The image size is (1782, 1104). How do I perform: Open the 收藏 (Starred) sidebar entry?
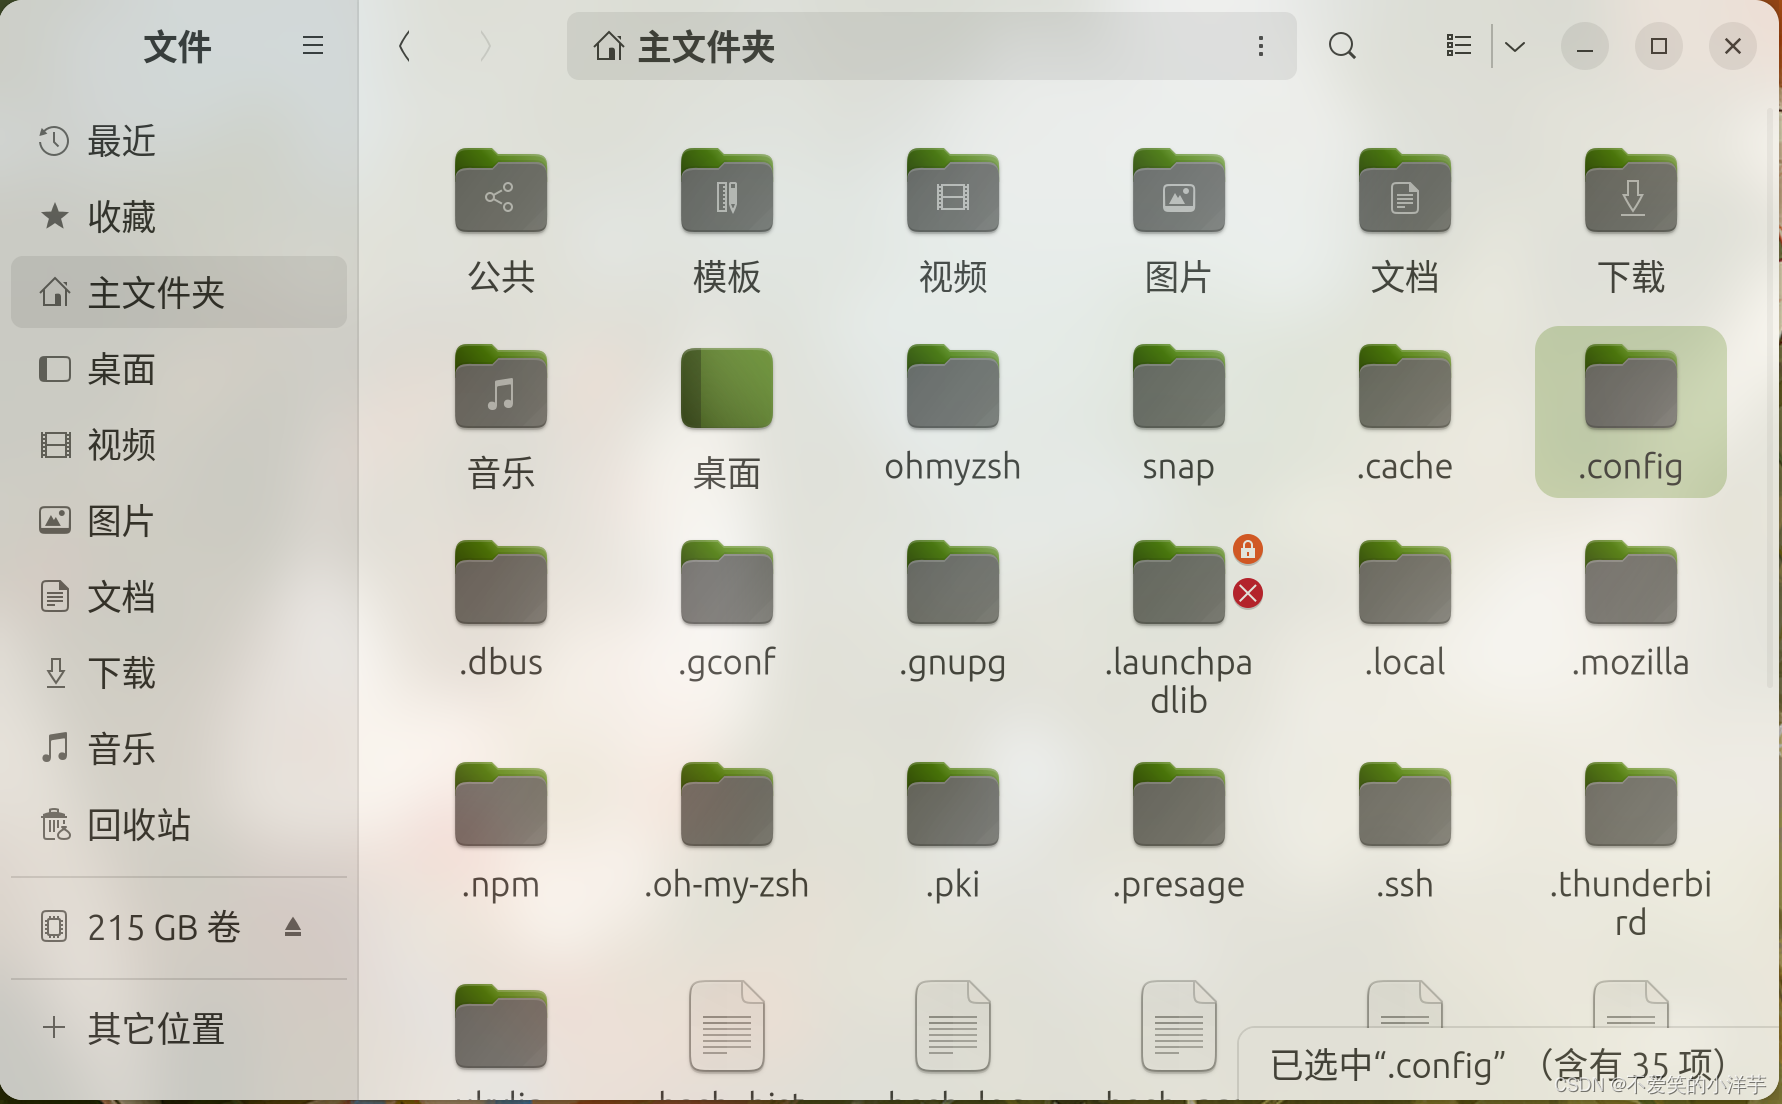pyautogui.click(x=120, y=216)
